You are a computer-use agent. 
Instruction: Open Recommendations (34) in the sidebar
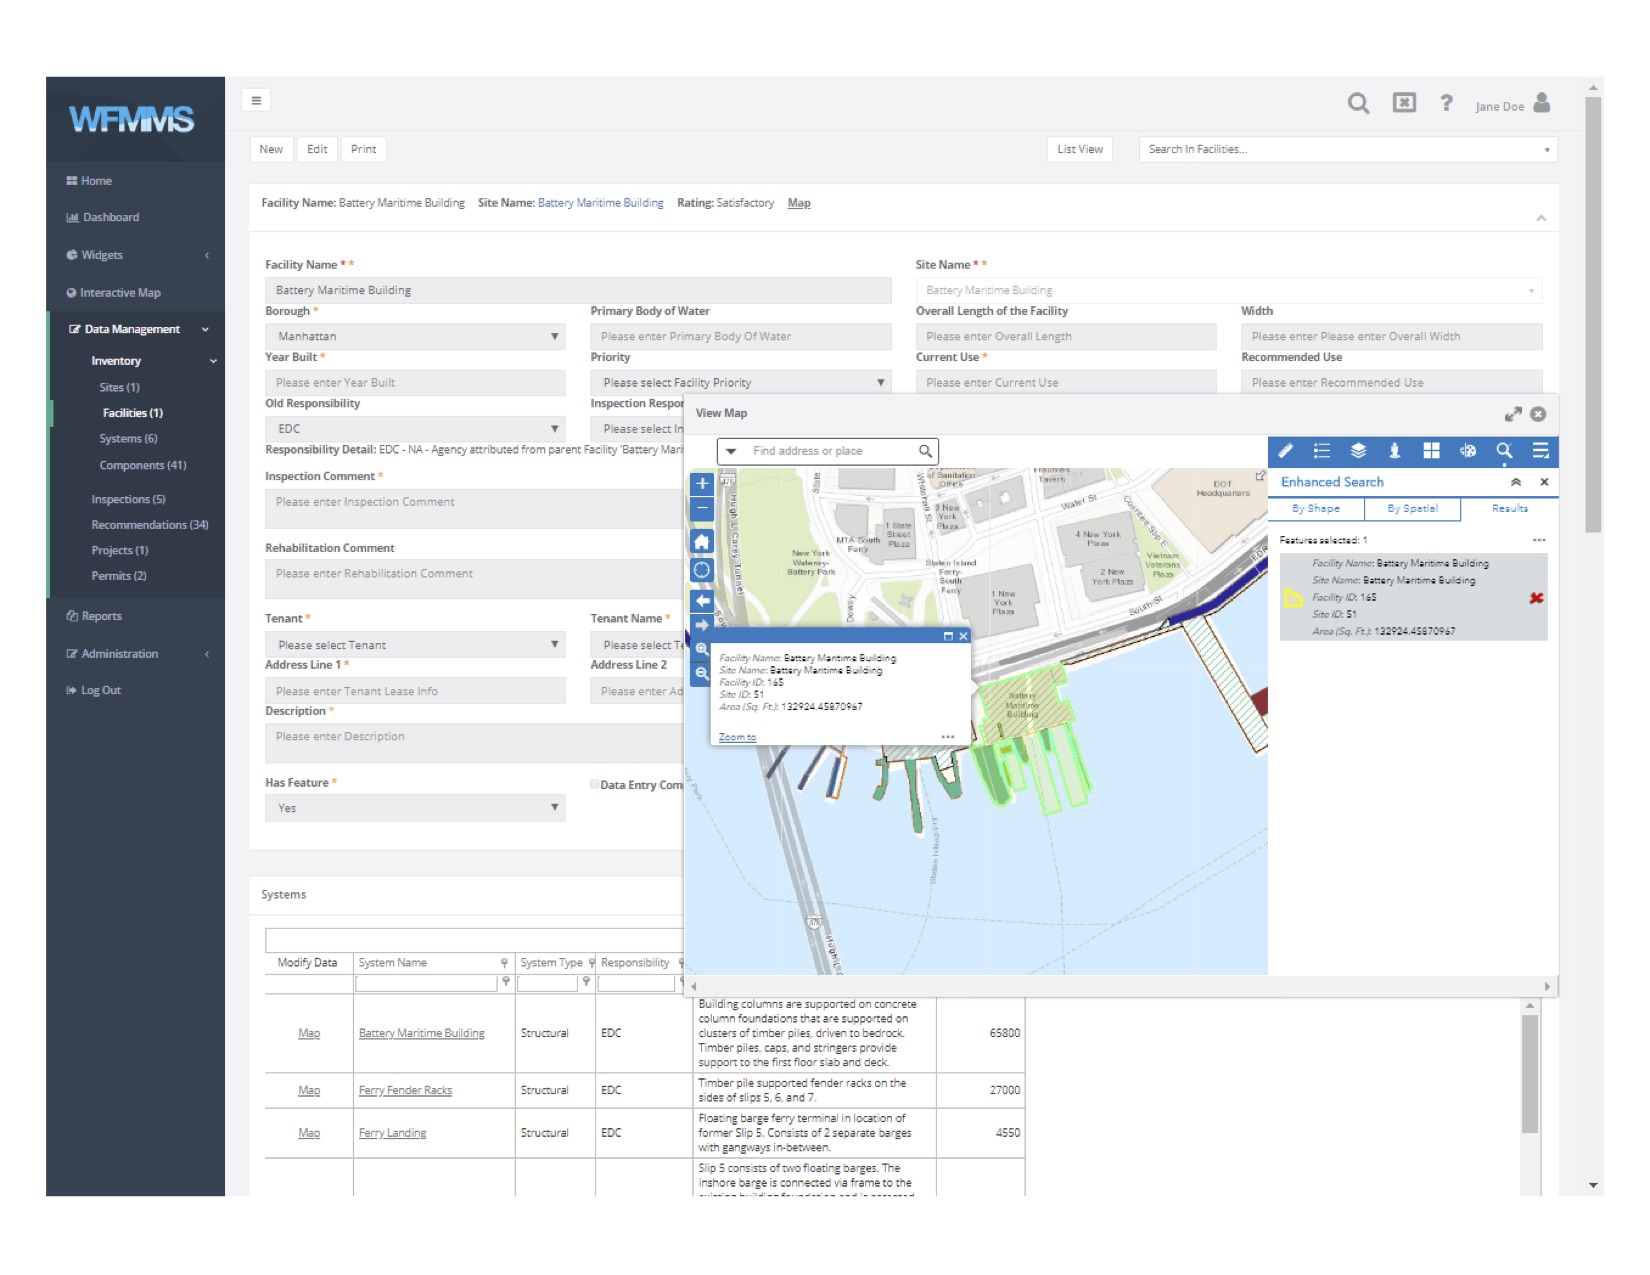(x=150, y=525)
